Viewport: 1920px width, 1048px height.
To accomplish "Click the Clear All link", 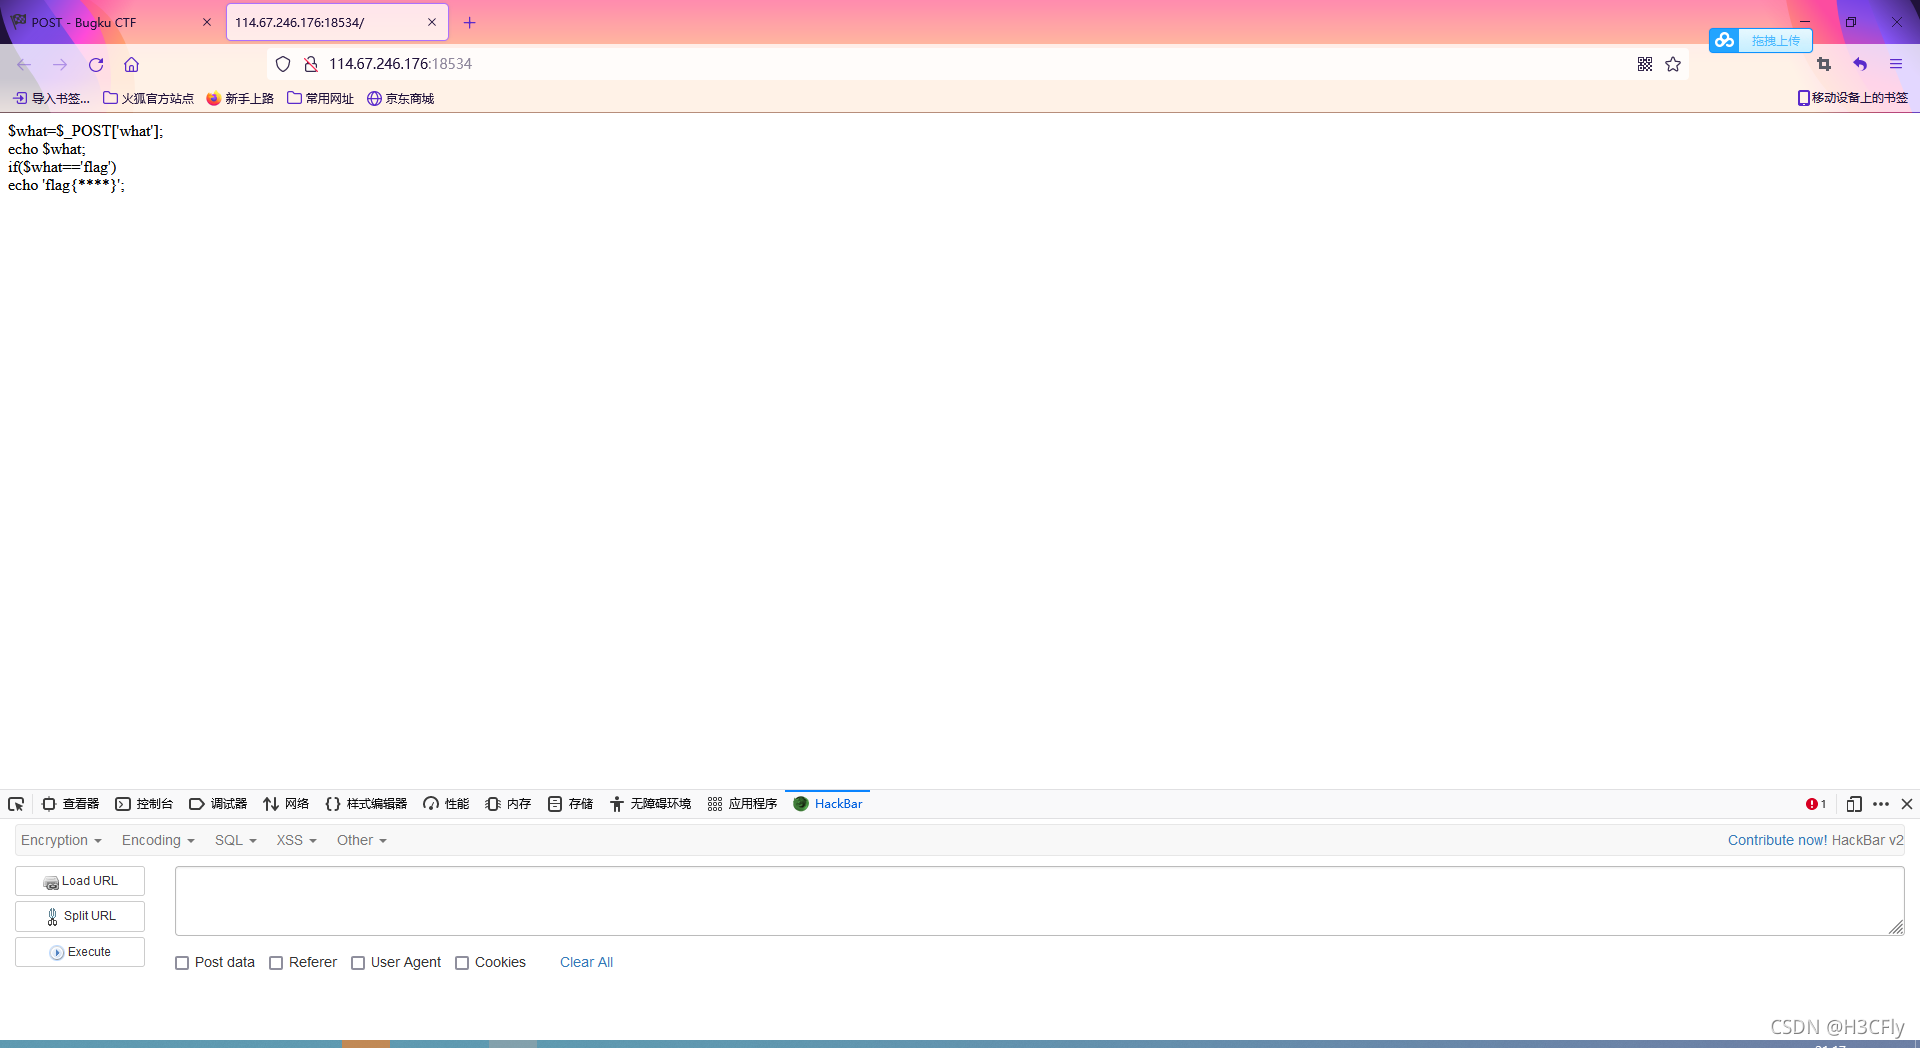I will [x=586, y=962].
